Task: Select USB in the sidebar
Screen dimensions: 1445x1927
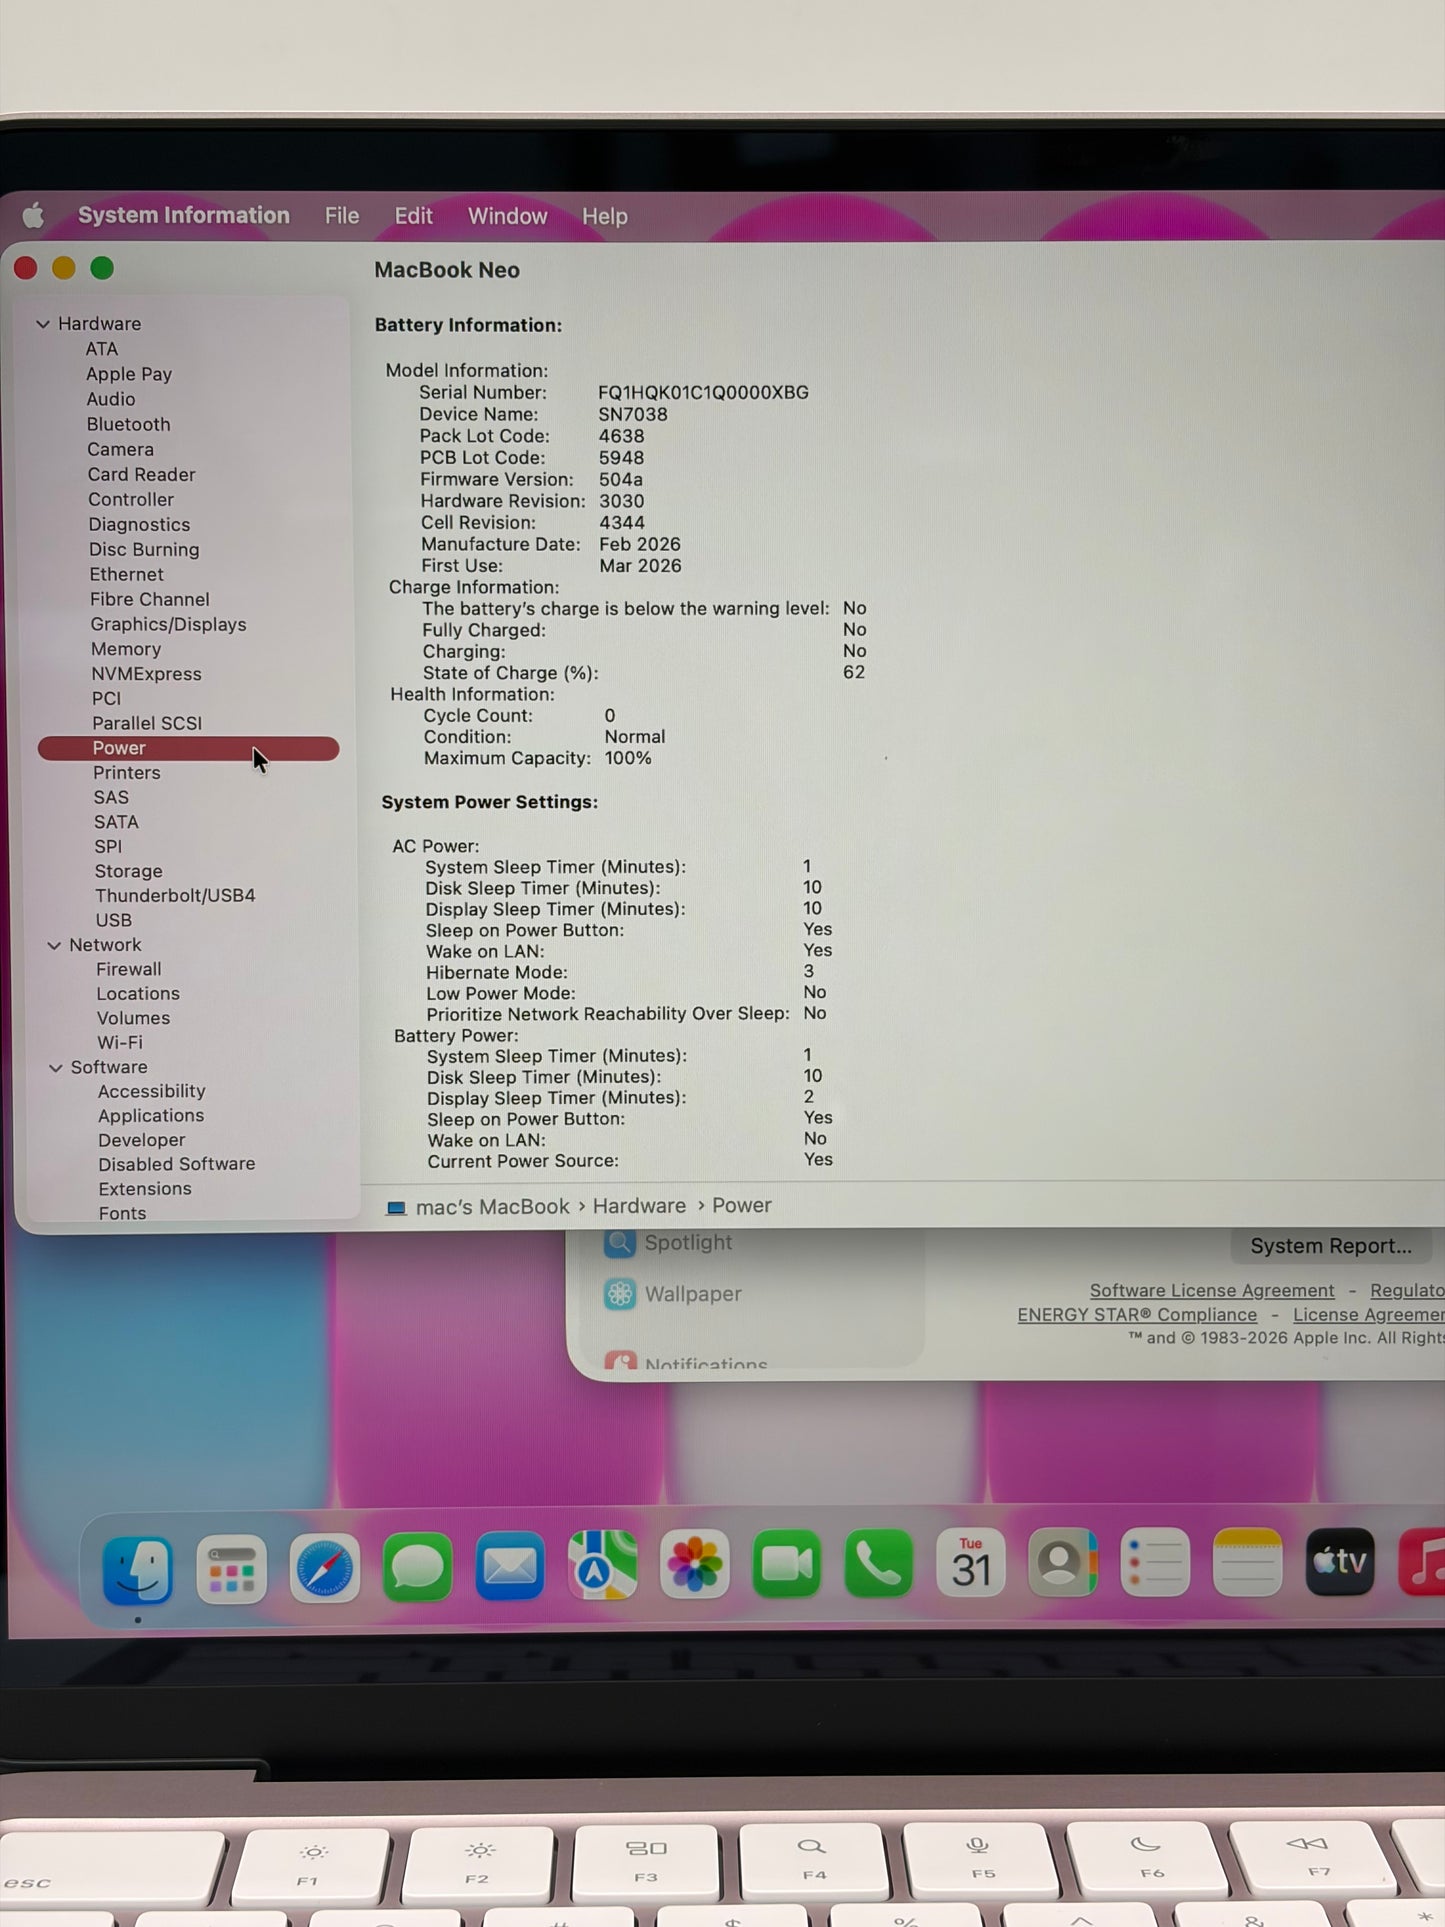Action: tap(113, 920)
